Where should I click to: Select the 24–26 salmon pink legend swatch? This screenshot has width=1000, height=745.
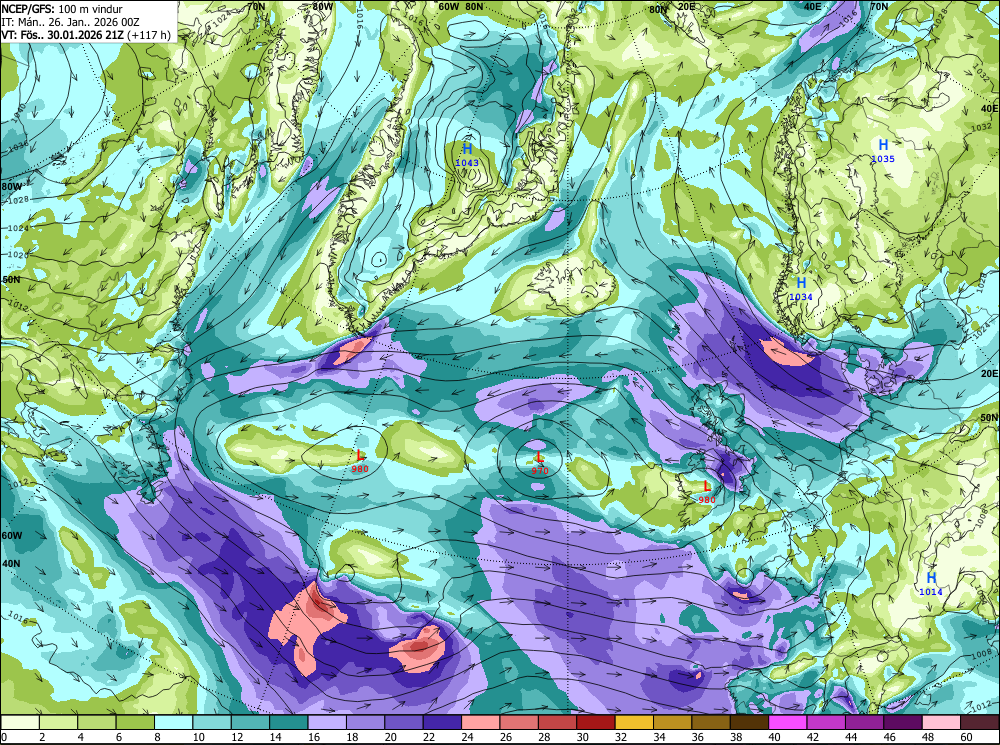click(x=481, y=722)
